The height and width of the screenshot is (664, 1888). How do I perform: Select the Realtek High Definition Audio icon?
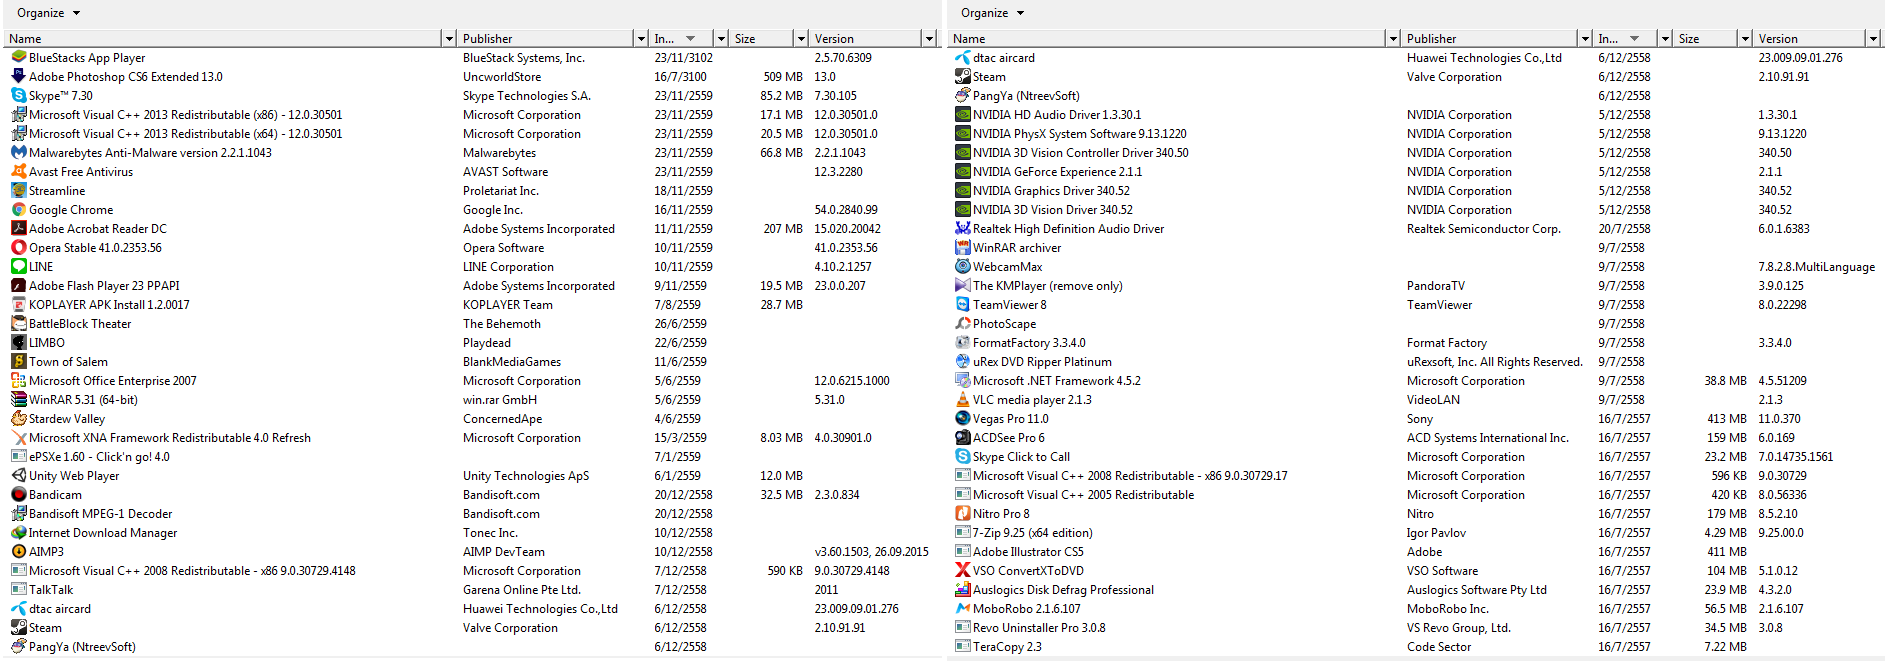pos(963,229)
